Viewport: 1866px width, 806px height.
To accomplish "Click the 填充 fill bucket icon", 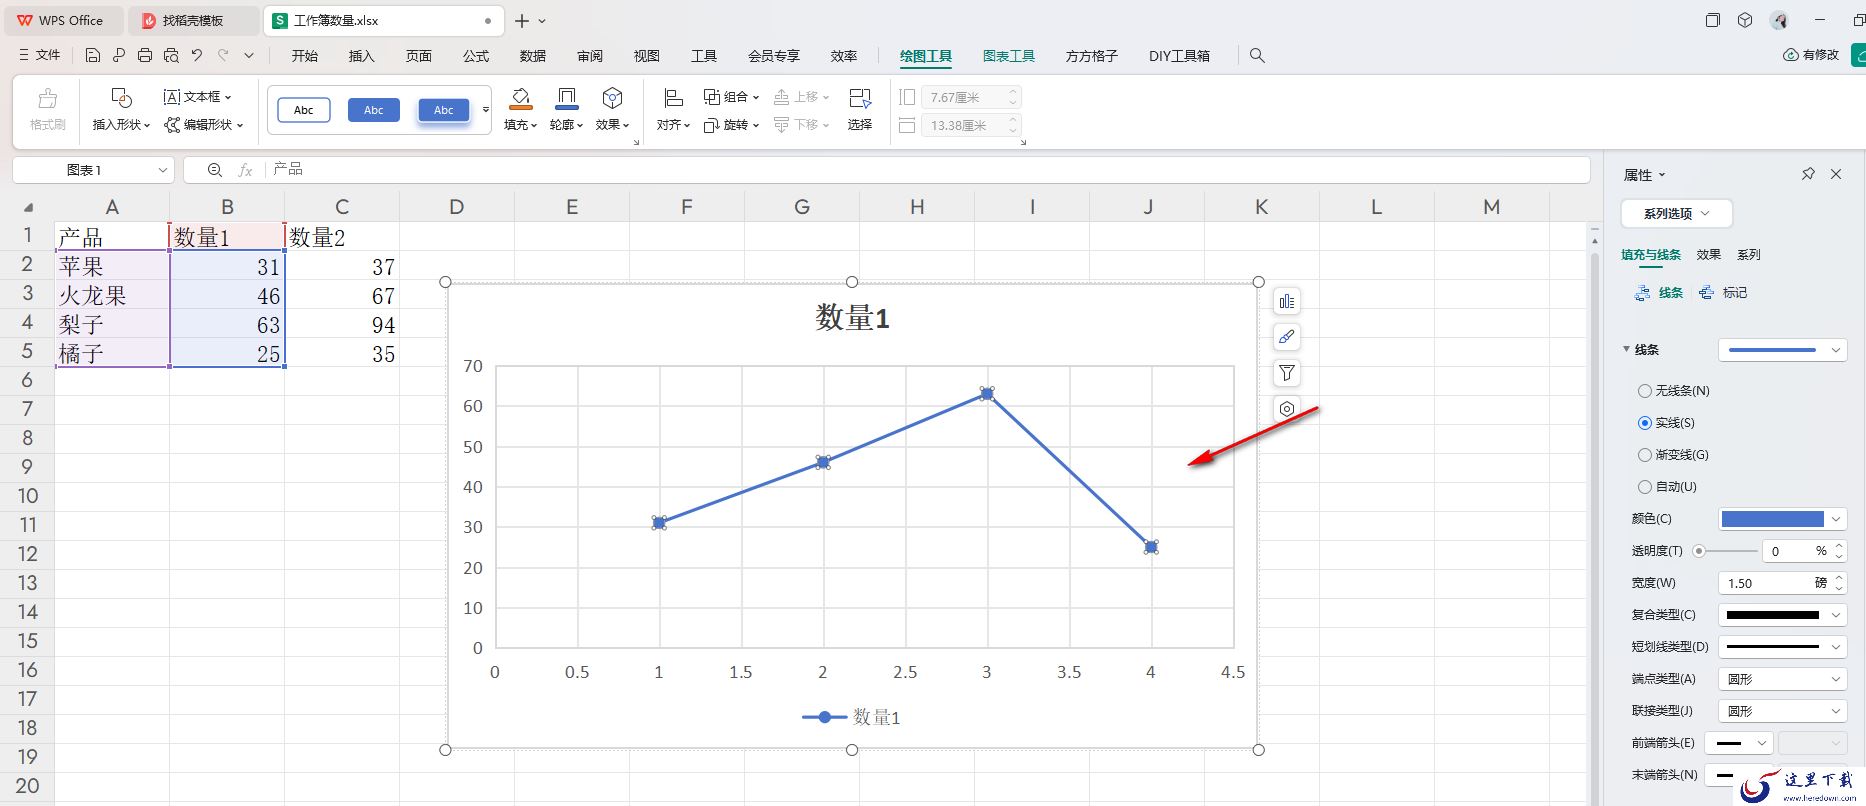I will pos(520,98).
